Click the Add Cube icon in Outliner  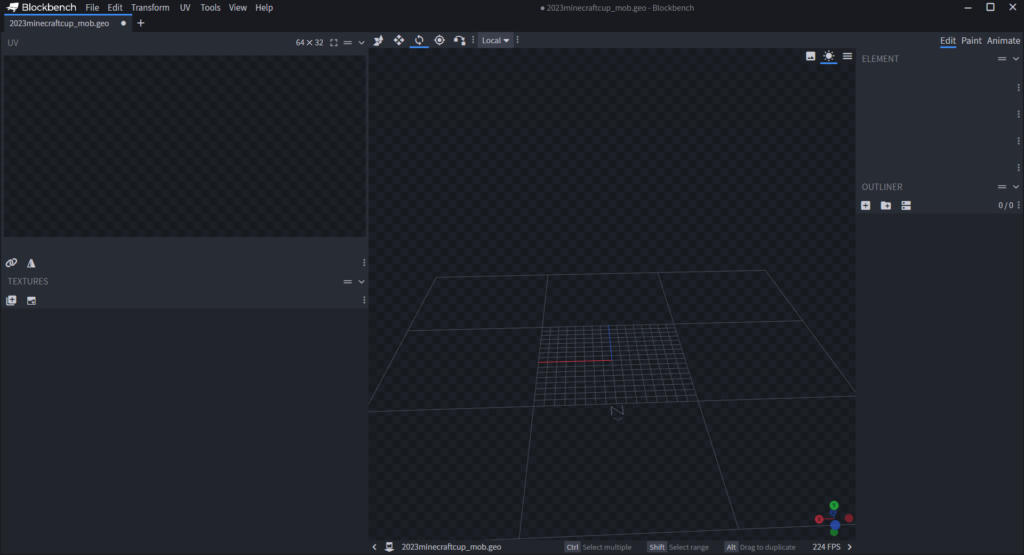(x=866, y=205)
